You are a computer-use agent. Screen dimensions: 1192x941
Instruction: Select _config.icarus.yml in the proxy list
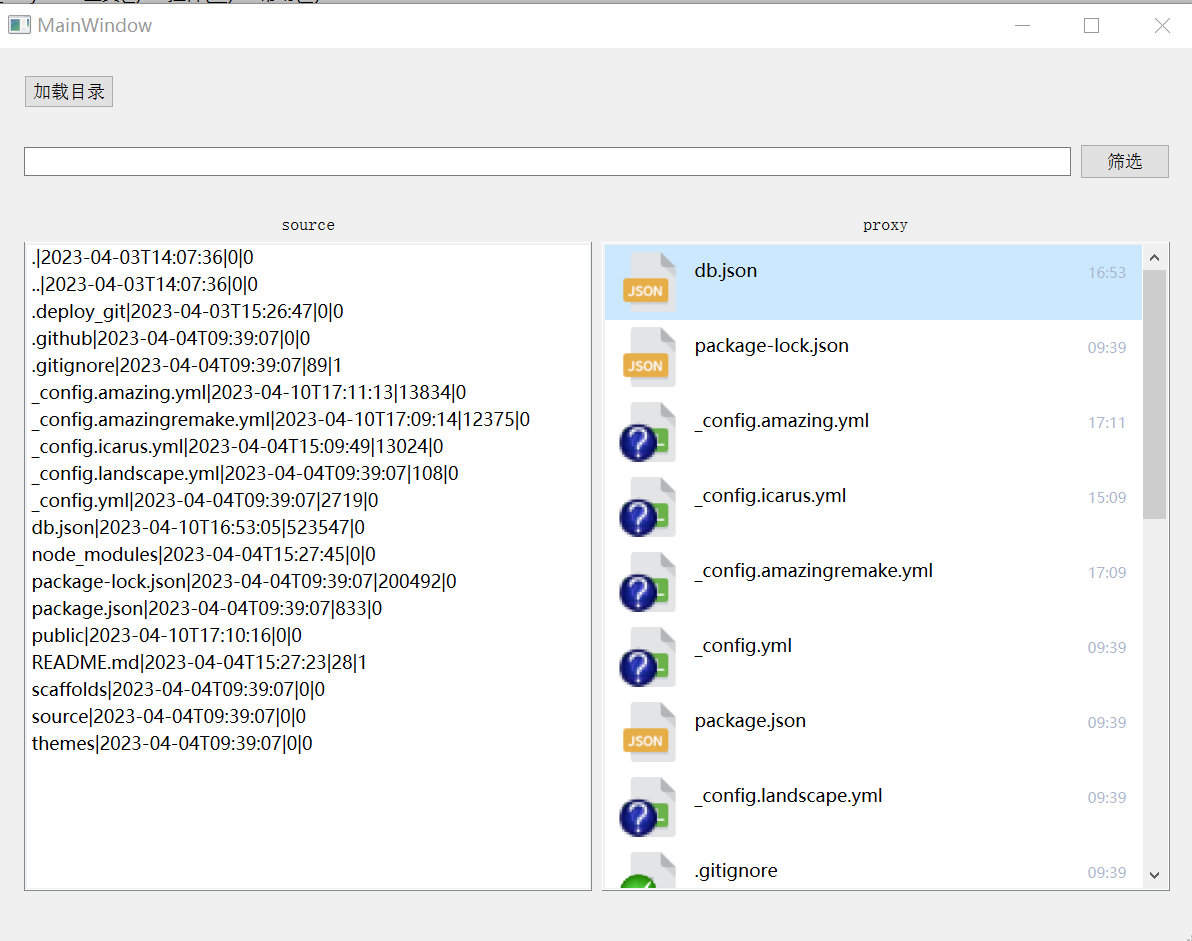873,507
